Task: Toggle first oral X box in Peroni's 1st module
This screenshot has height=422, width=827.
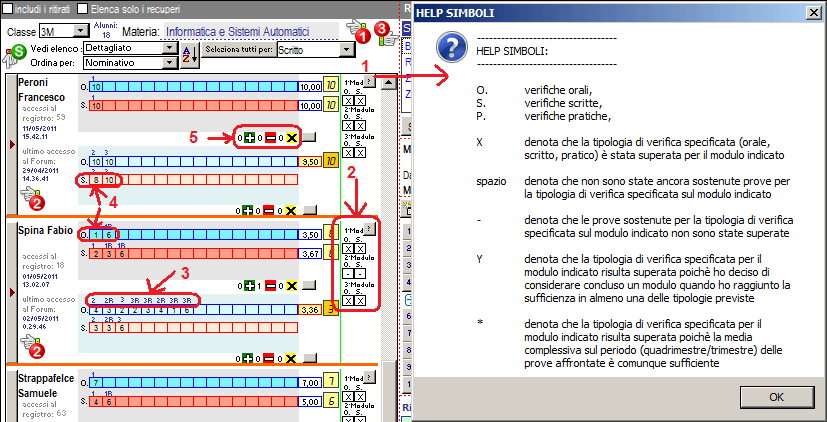Action: 348,100
